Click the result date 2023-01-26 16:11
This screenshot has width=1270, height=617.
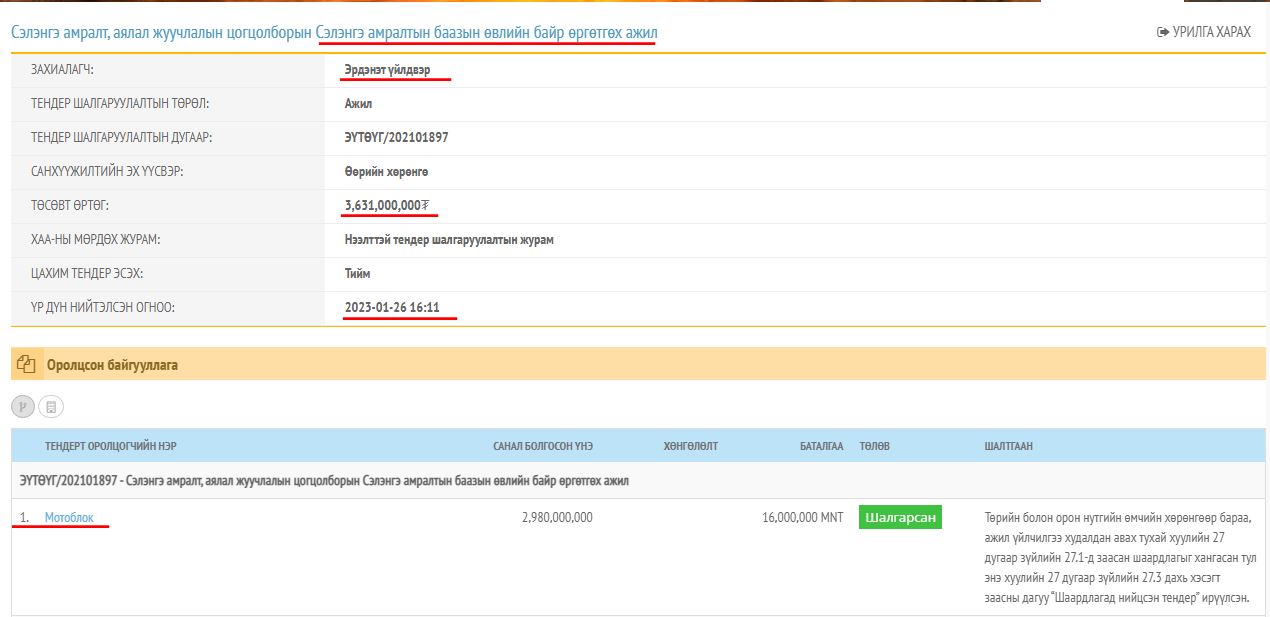tap(392, 307)
